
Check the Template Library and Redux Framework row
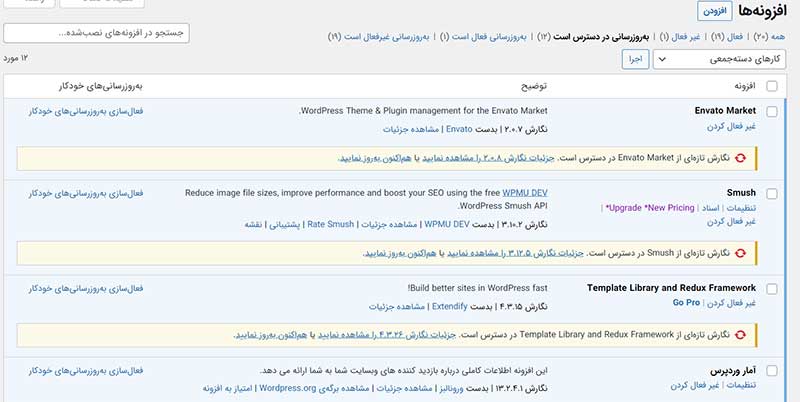[x=772, y=289]
